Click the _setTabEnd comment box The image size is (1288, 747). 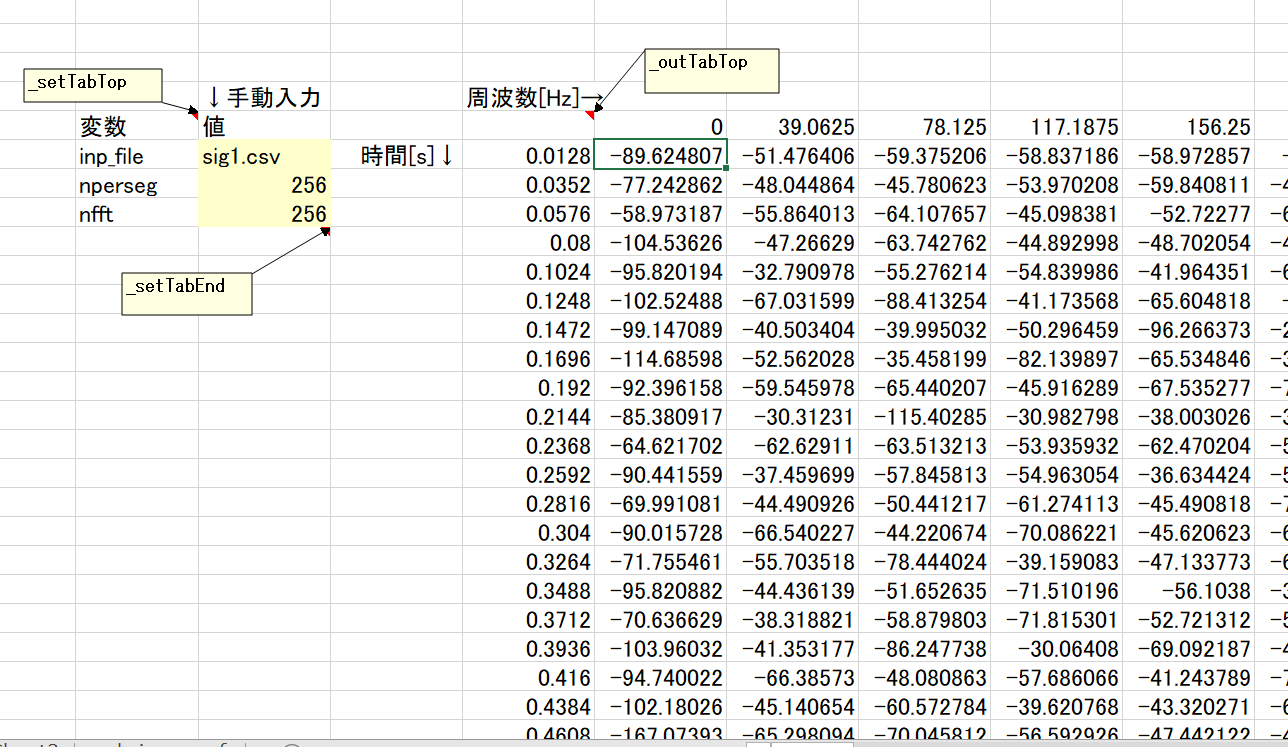[x=186, y=293]
